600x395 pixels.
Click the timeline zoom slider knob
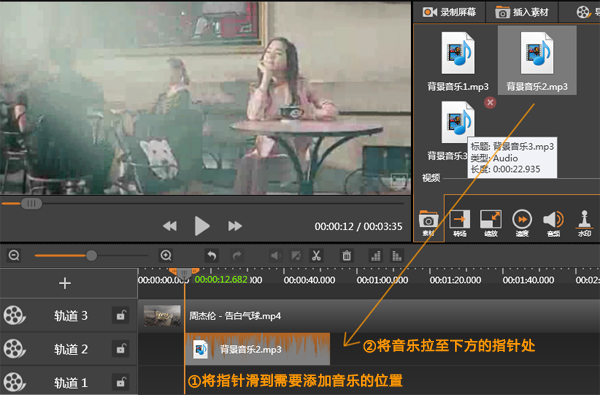point(91,255)
